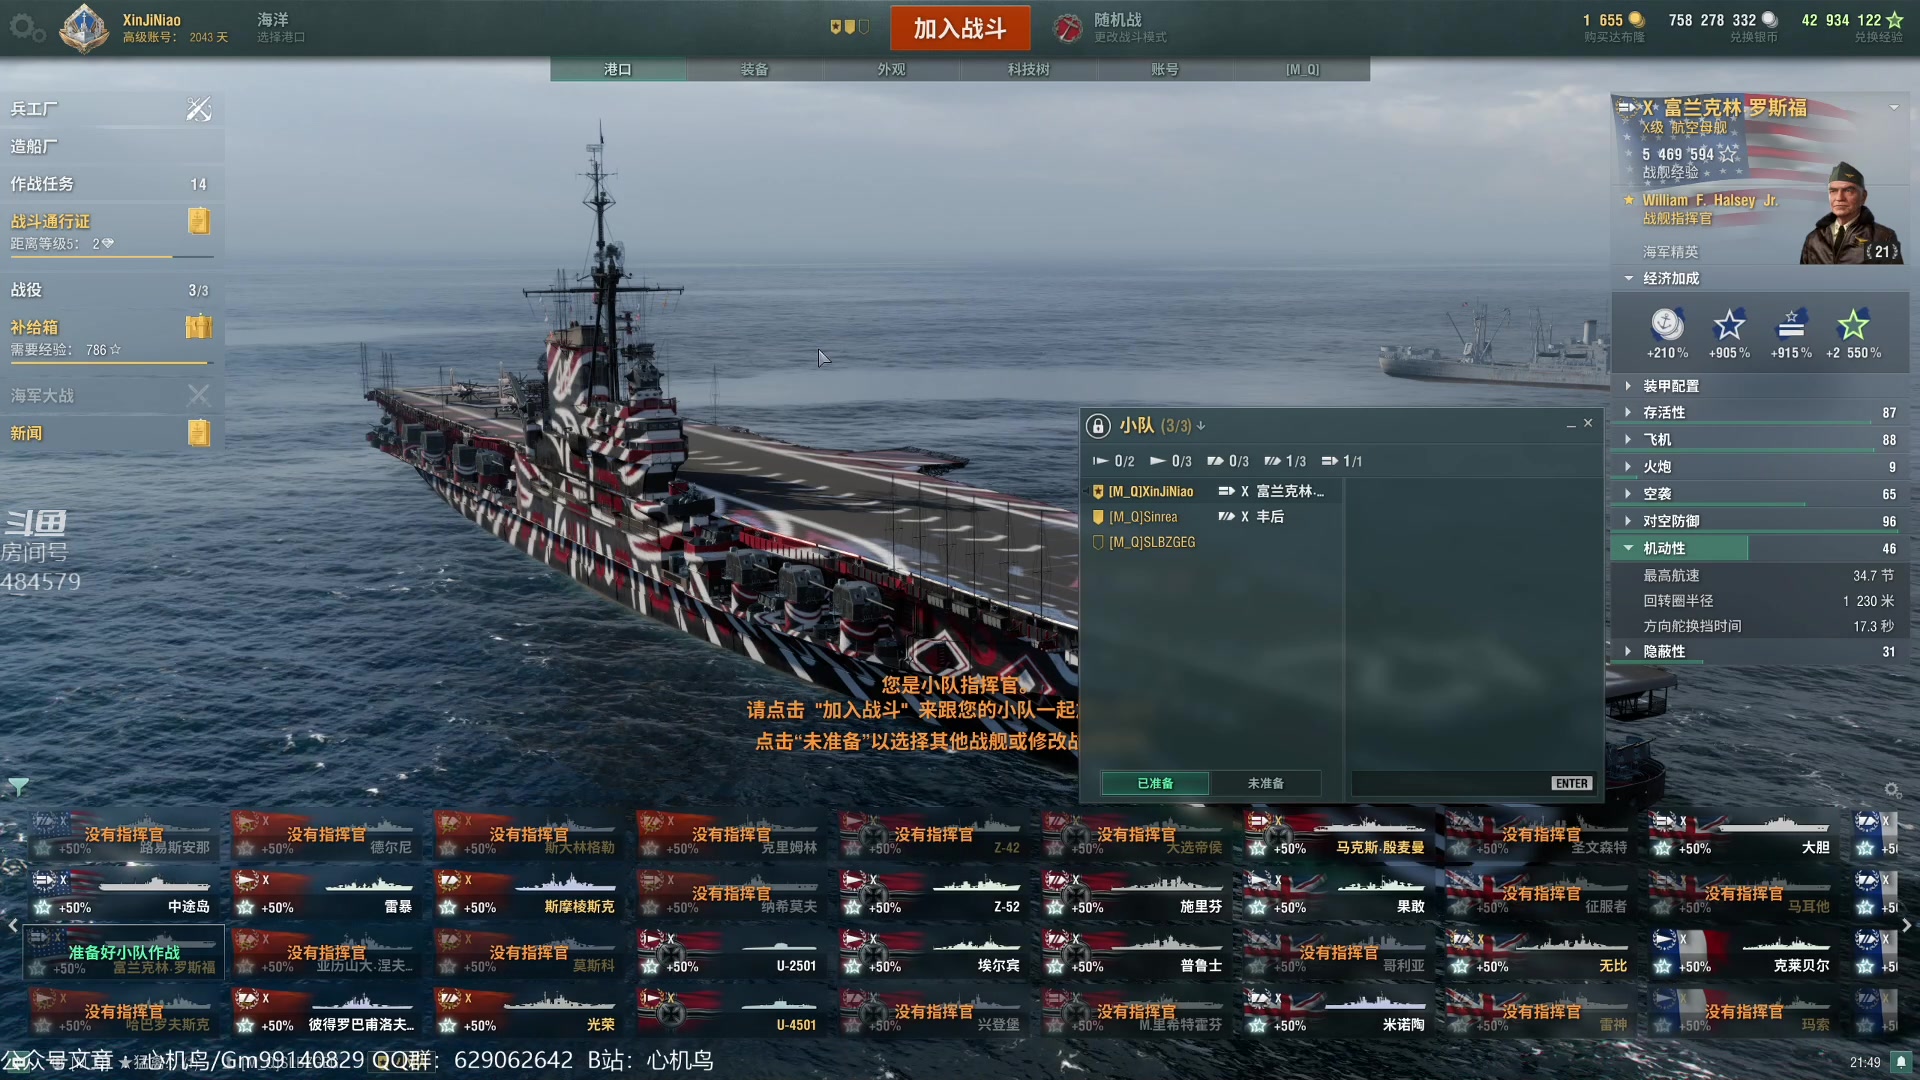Open the 小队 division dropdown arrow

click(x=1201, y=426)
